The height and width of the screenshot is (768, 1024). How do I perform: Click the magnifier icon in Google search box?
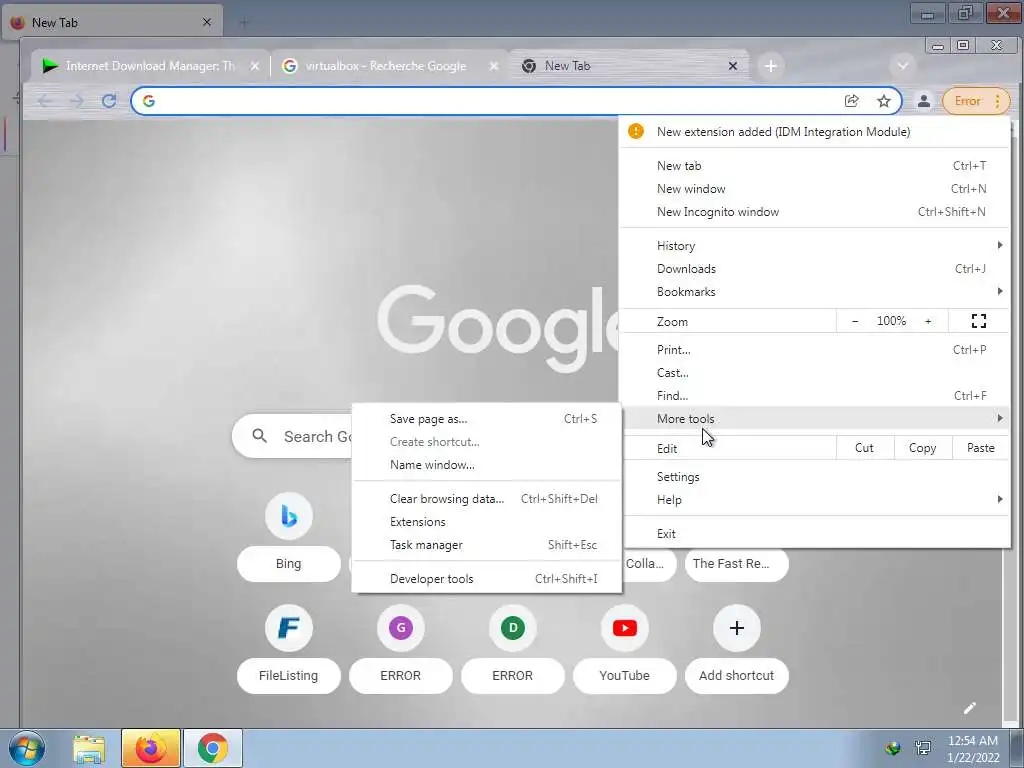click(x=259, y=436)
